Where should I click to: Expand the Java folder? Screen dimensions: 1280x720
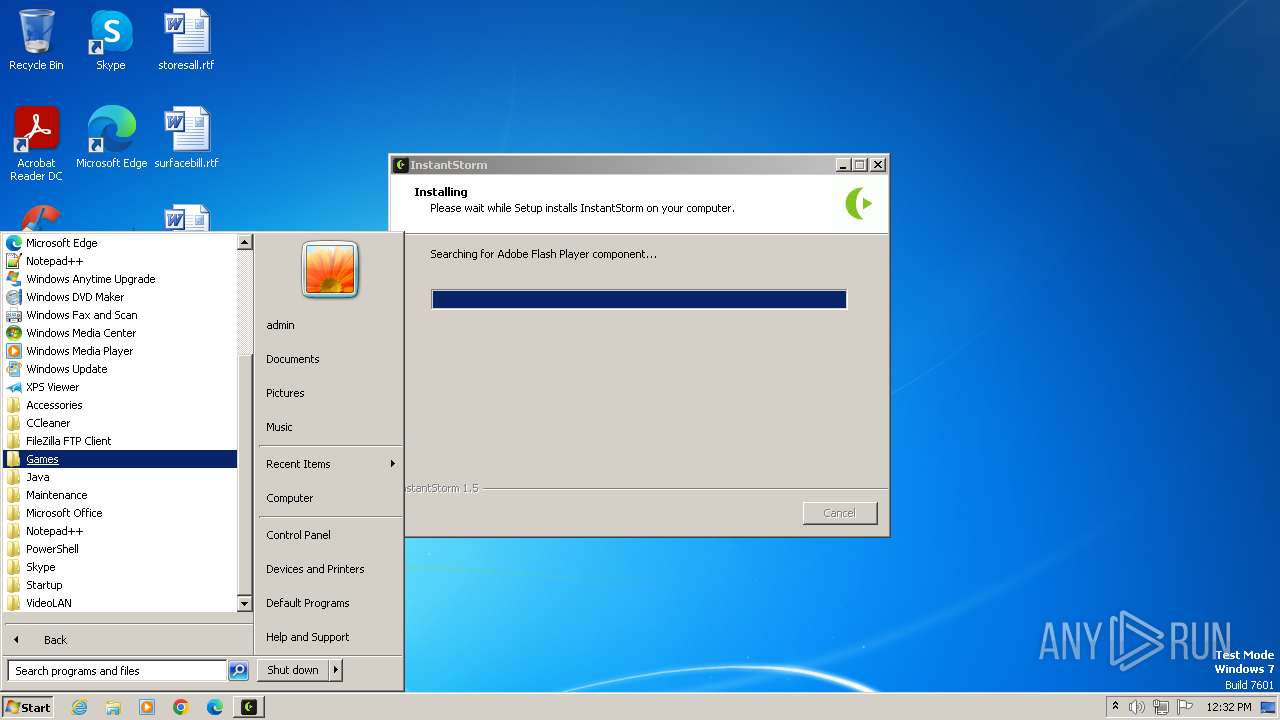coord(120,477)
